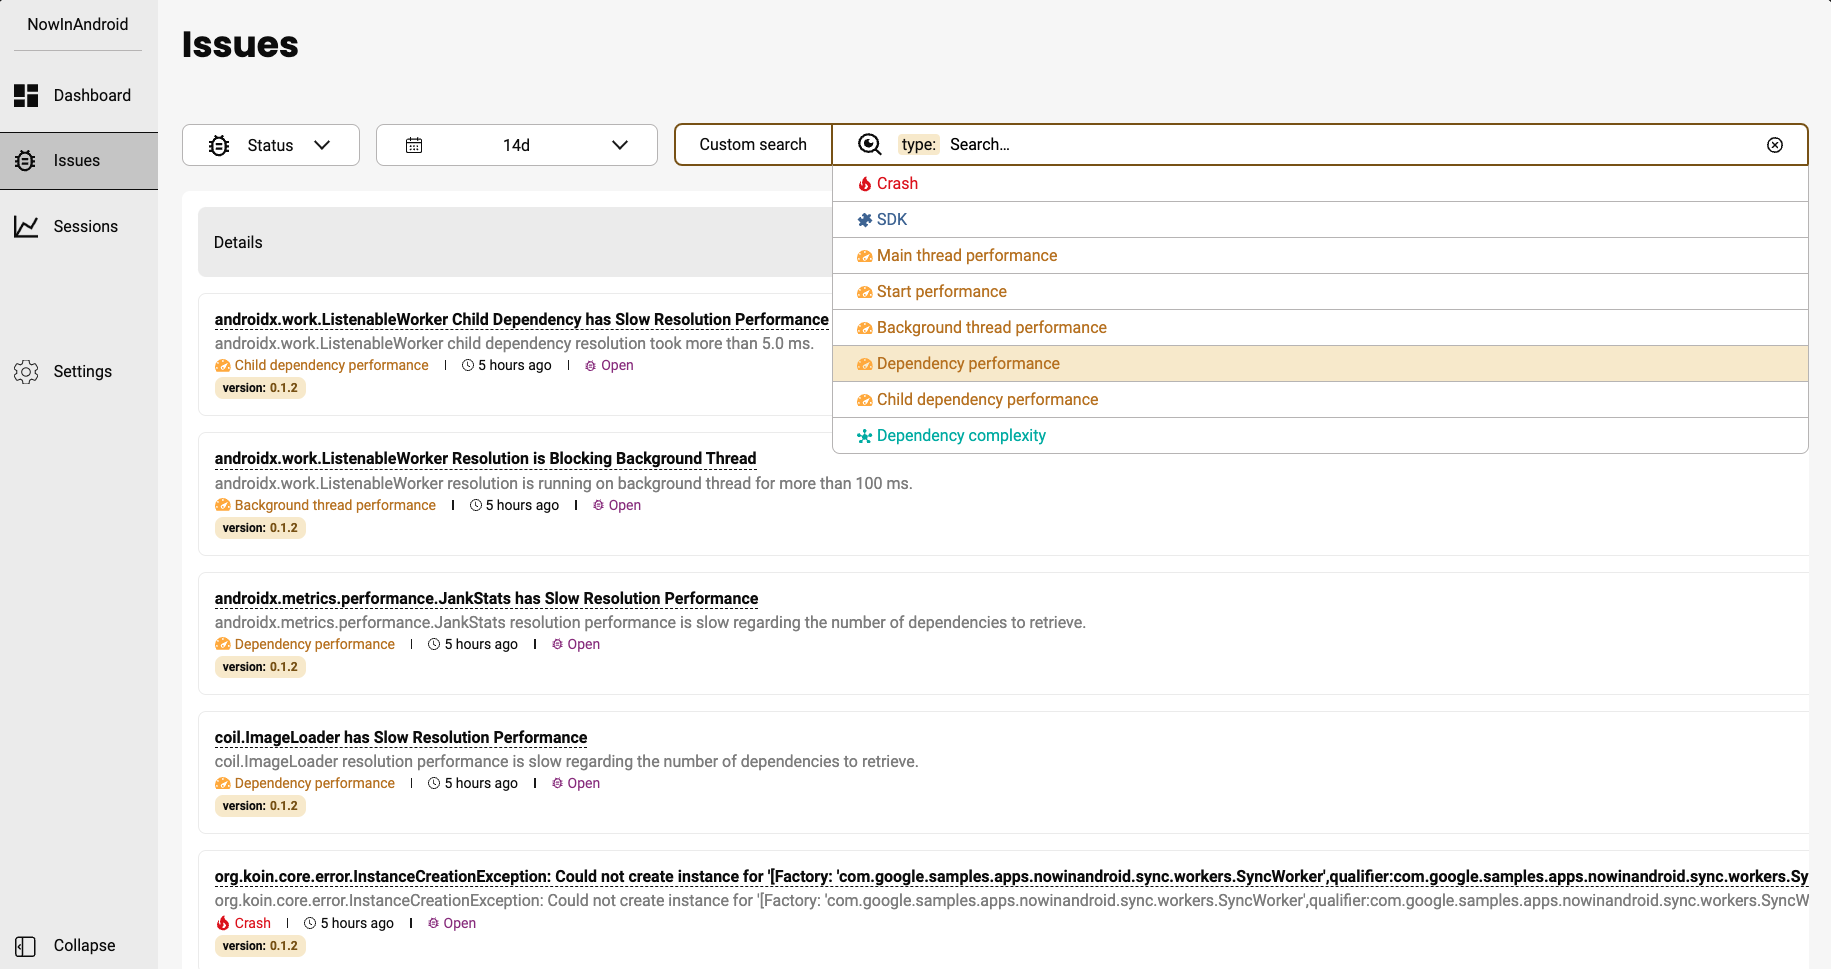Click the Settings gear icon
The image size is (1831, 969).
26,372
